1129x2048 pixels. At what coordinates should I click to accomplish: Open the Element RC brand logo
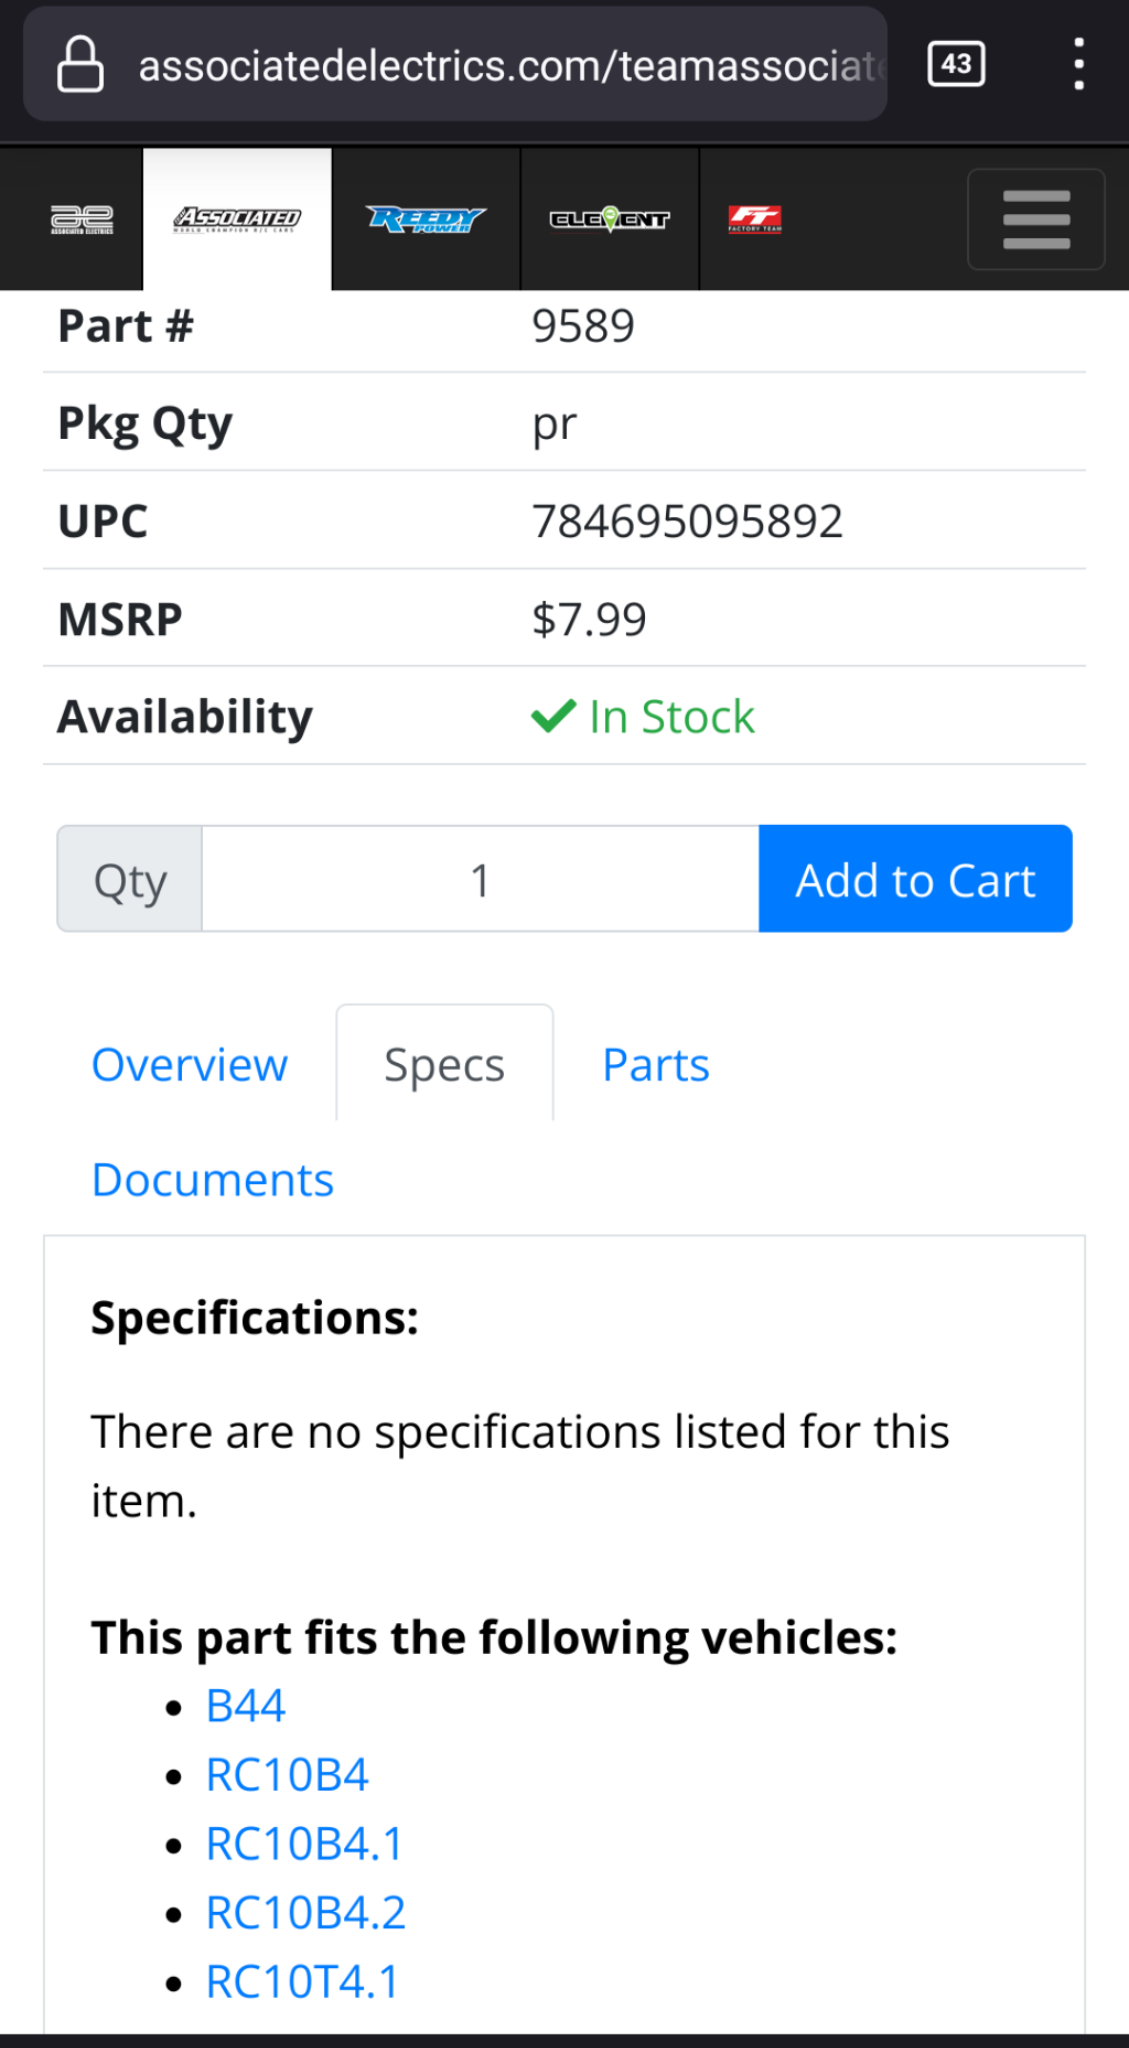coord(610,219)
